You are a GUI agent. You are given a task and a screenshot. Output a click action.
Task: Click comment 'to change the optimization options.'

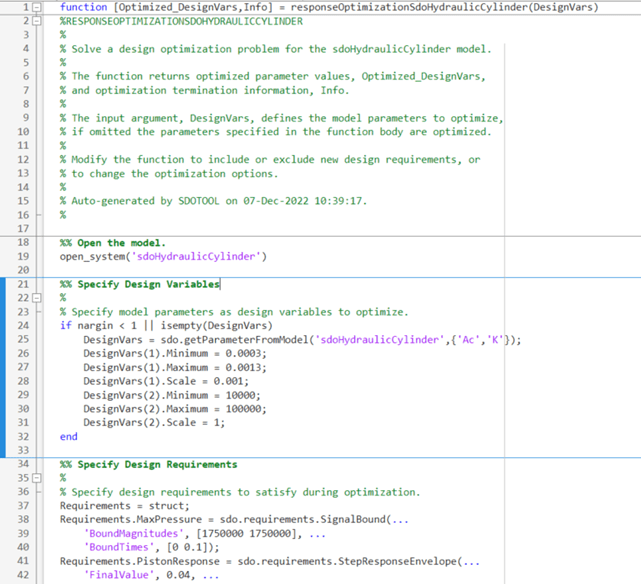(x=169, y=174)
